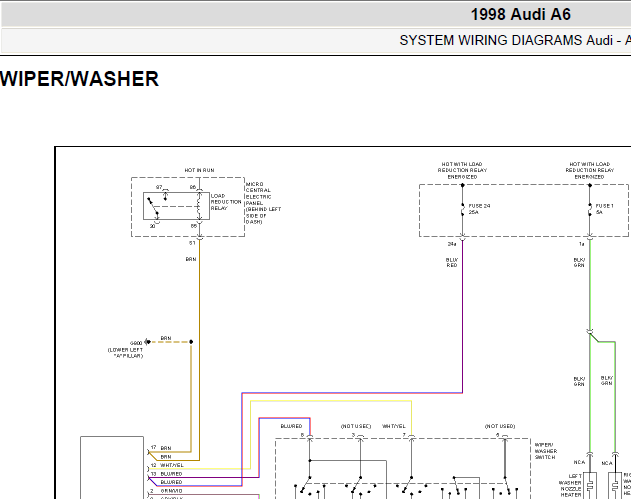Click the "(LOWER LEFT 'A' PILLAR)" location text

click(126, 353)
